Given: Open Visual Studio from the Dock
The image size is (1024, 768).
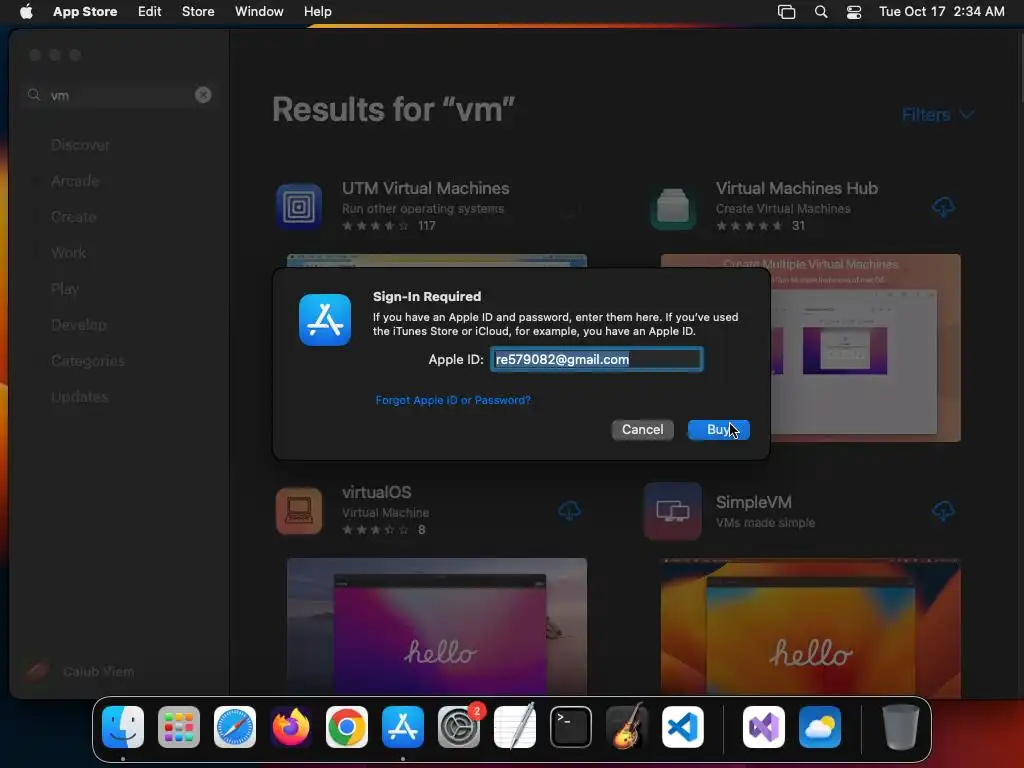Looking at the screenshot, I should tap(764, 727).
